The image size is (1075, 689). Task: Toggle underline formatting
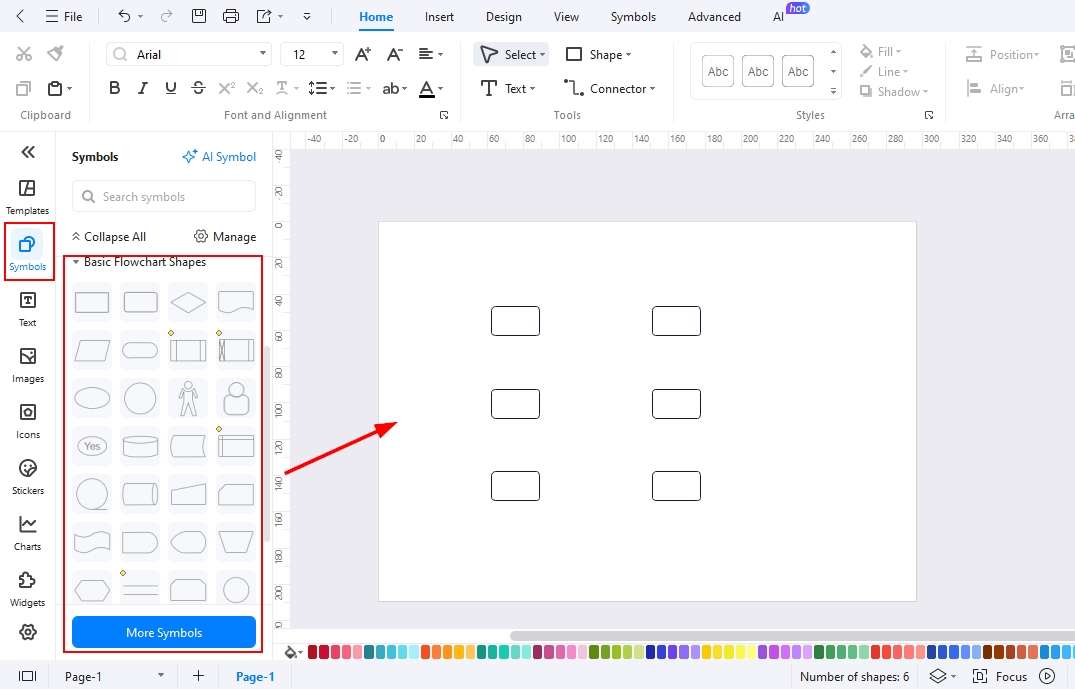(170, 88)
